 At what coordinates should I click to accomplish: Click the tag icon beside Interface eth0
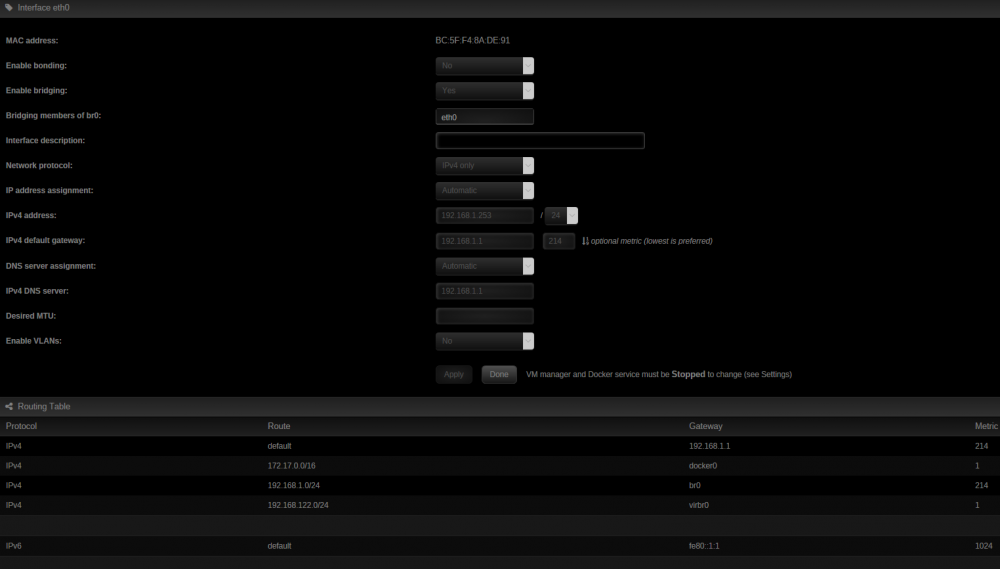click(9, 8)
